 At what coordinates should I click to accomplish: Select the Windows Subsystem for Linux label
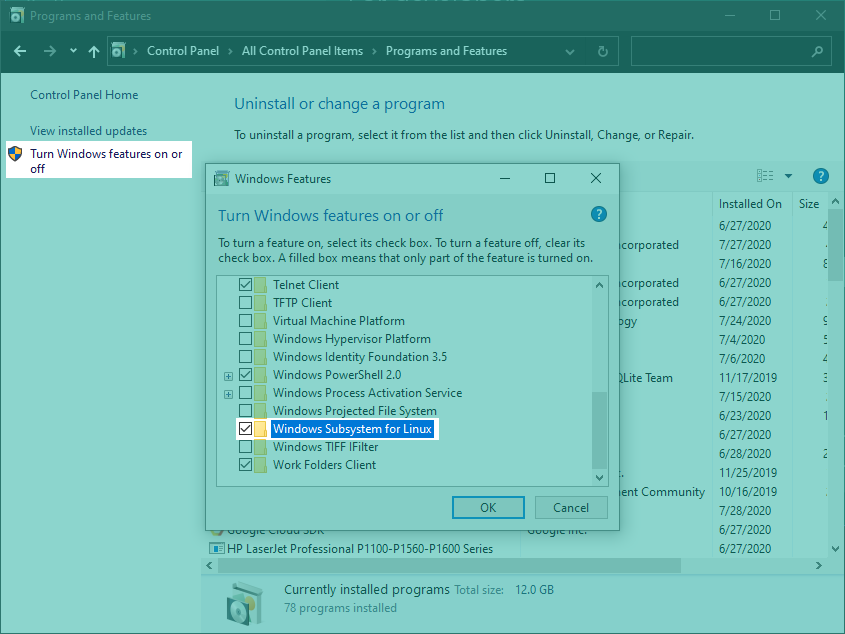point(352,429)
